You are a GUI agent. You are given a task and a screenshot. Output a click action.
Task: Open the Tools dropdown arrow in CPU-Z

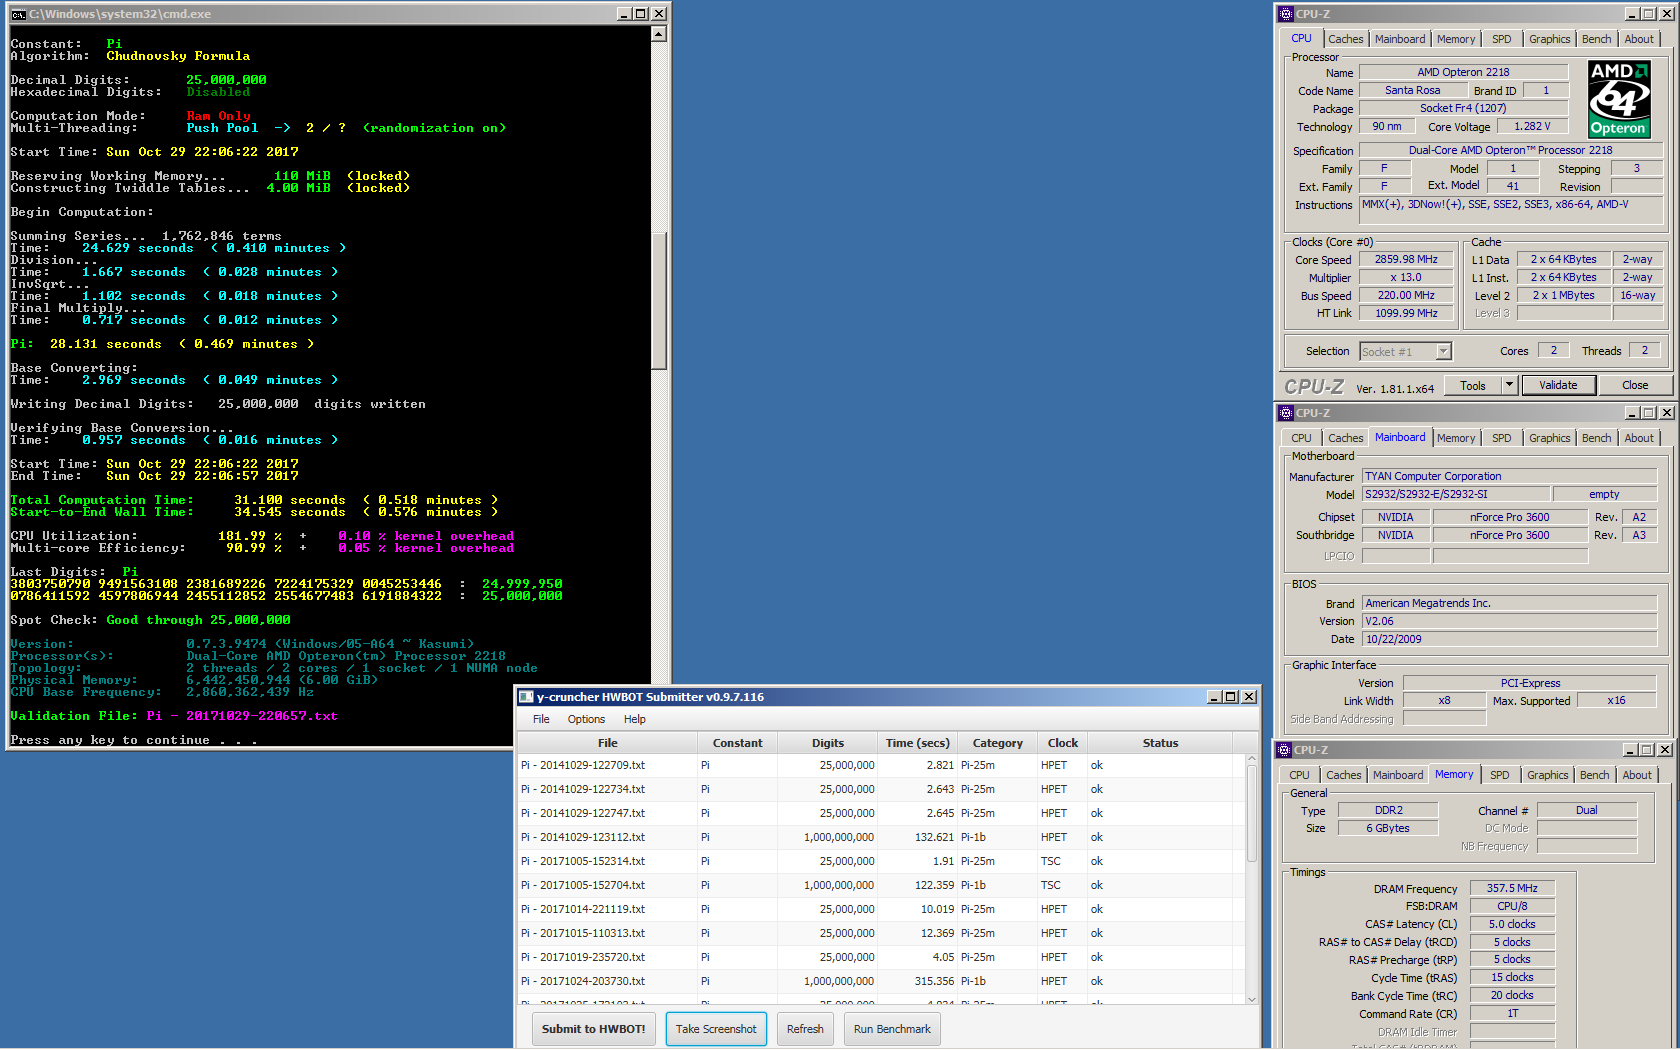1510,385
